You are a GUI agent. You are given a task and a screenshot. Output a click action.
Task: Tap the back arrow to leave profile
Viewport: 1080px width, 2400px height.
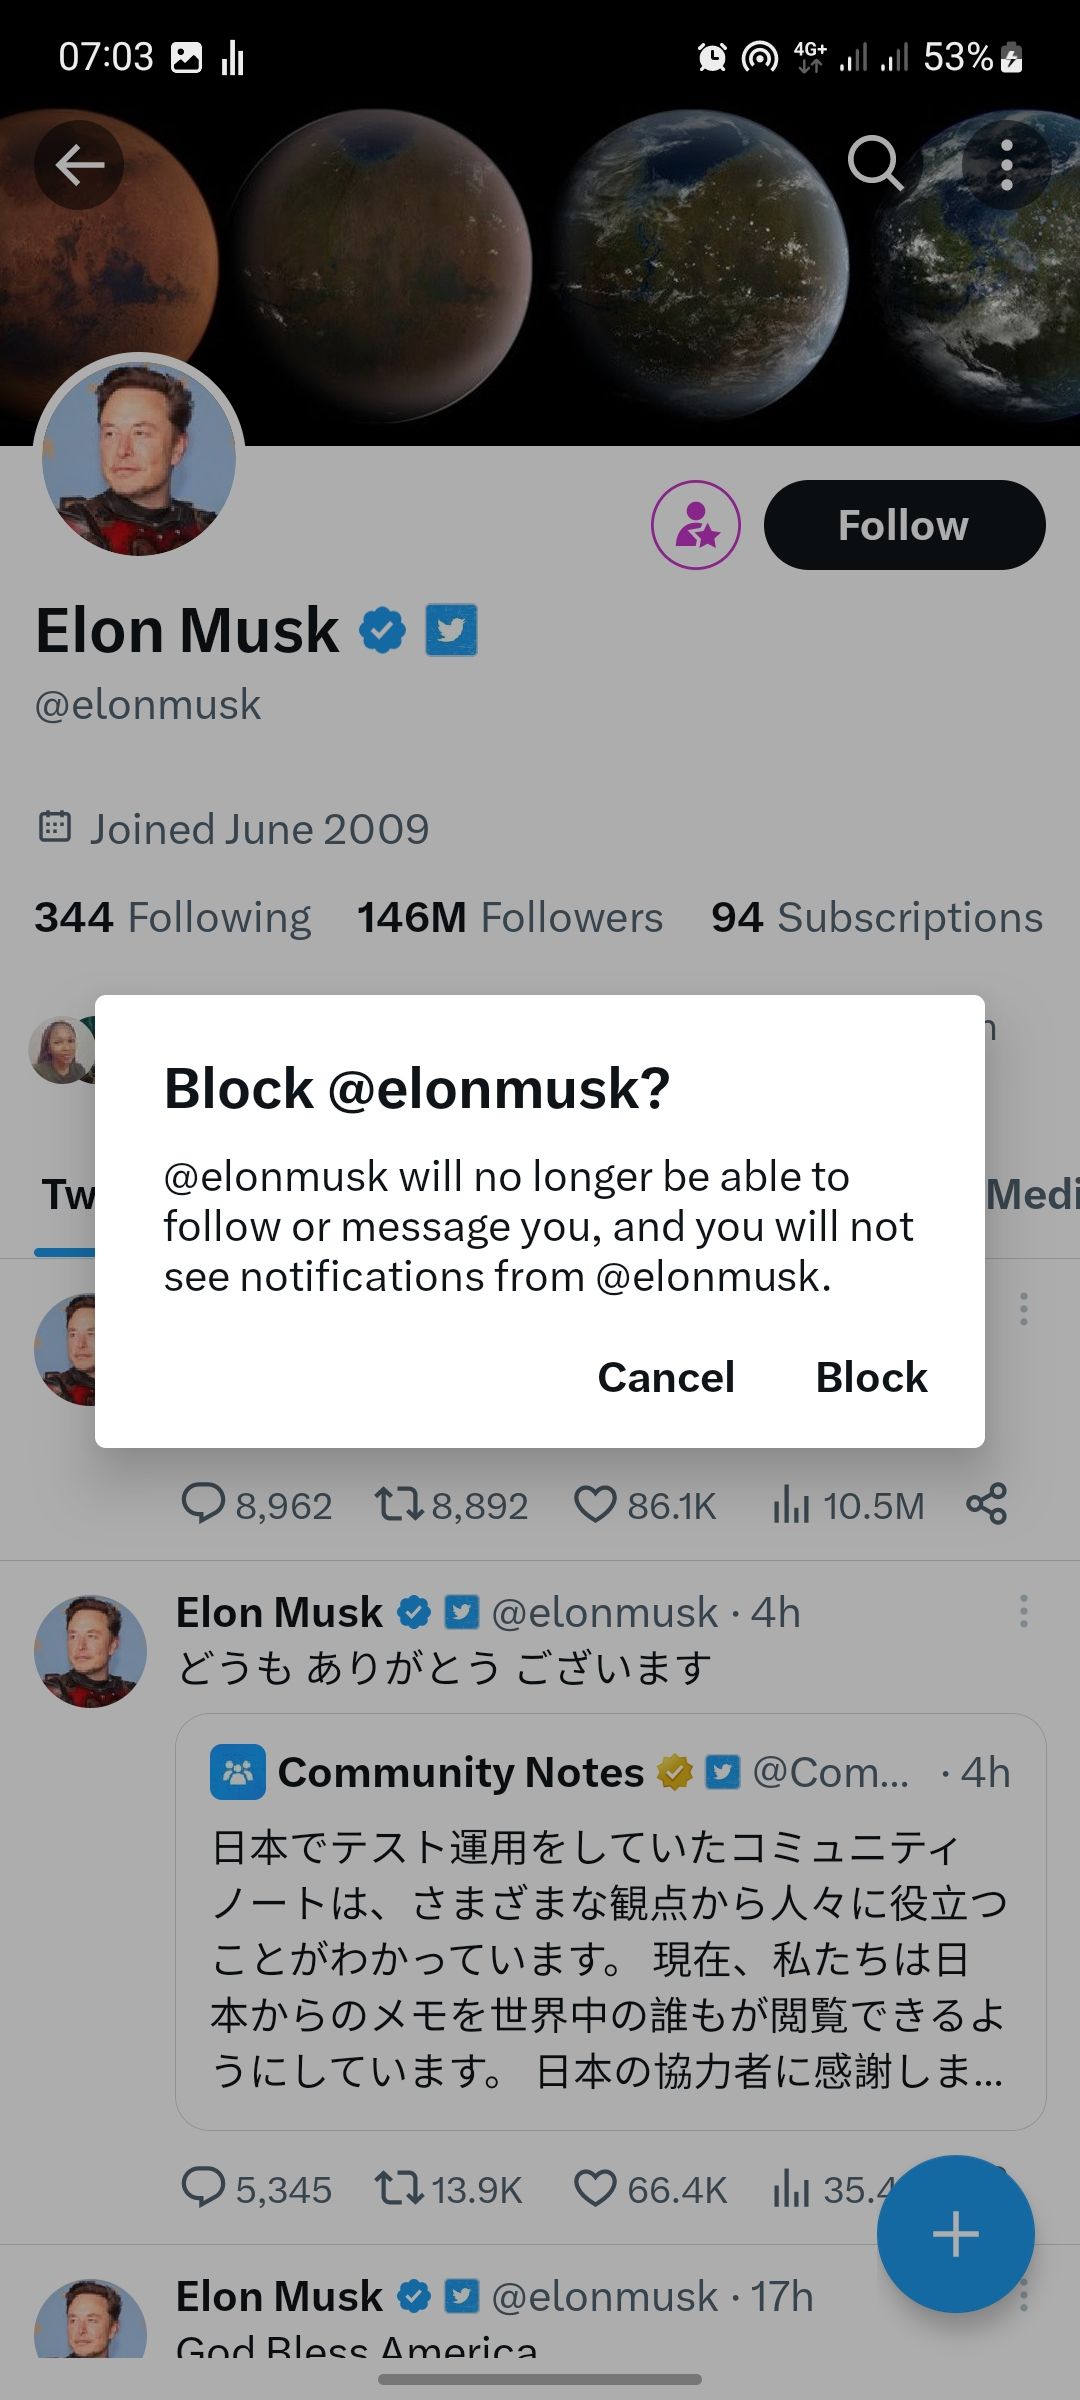[80, 165]
